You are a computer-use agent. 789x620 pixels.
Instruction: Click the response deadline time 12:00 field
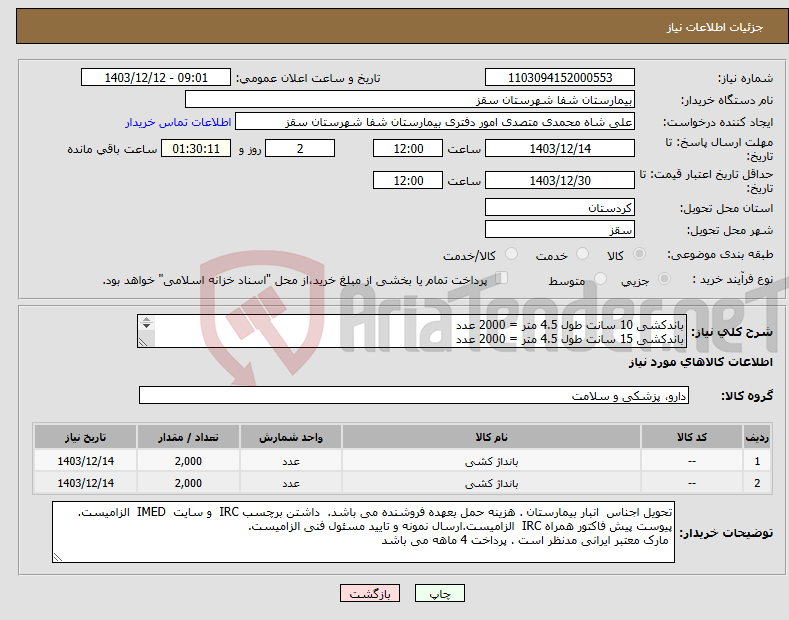[x=408, y=148]
